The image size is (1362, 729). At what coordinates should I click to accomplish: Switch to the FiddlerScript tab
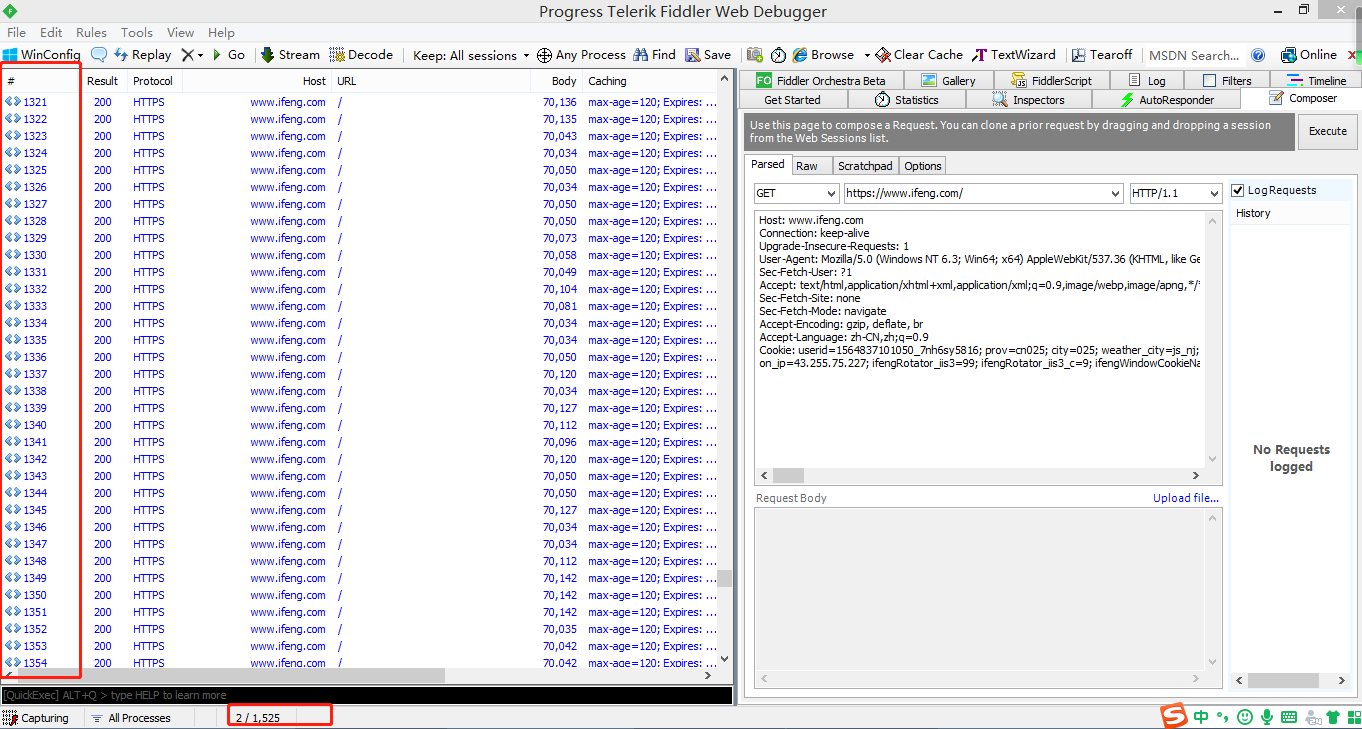pyautogui.click(x=1051, y=80)
